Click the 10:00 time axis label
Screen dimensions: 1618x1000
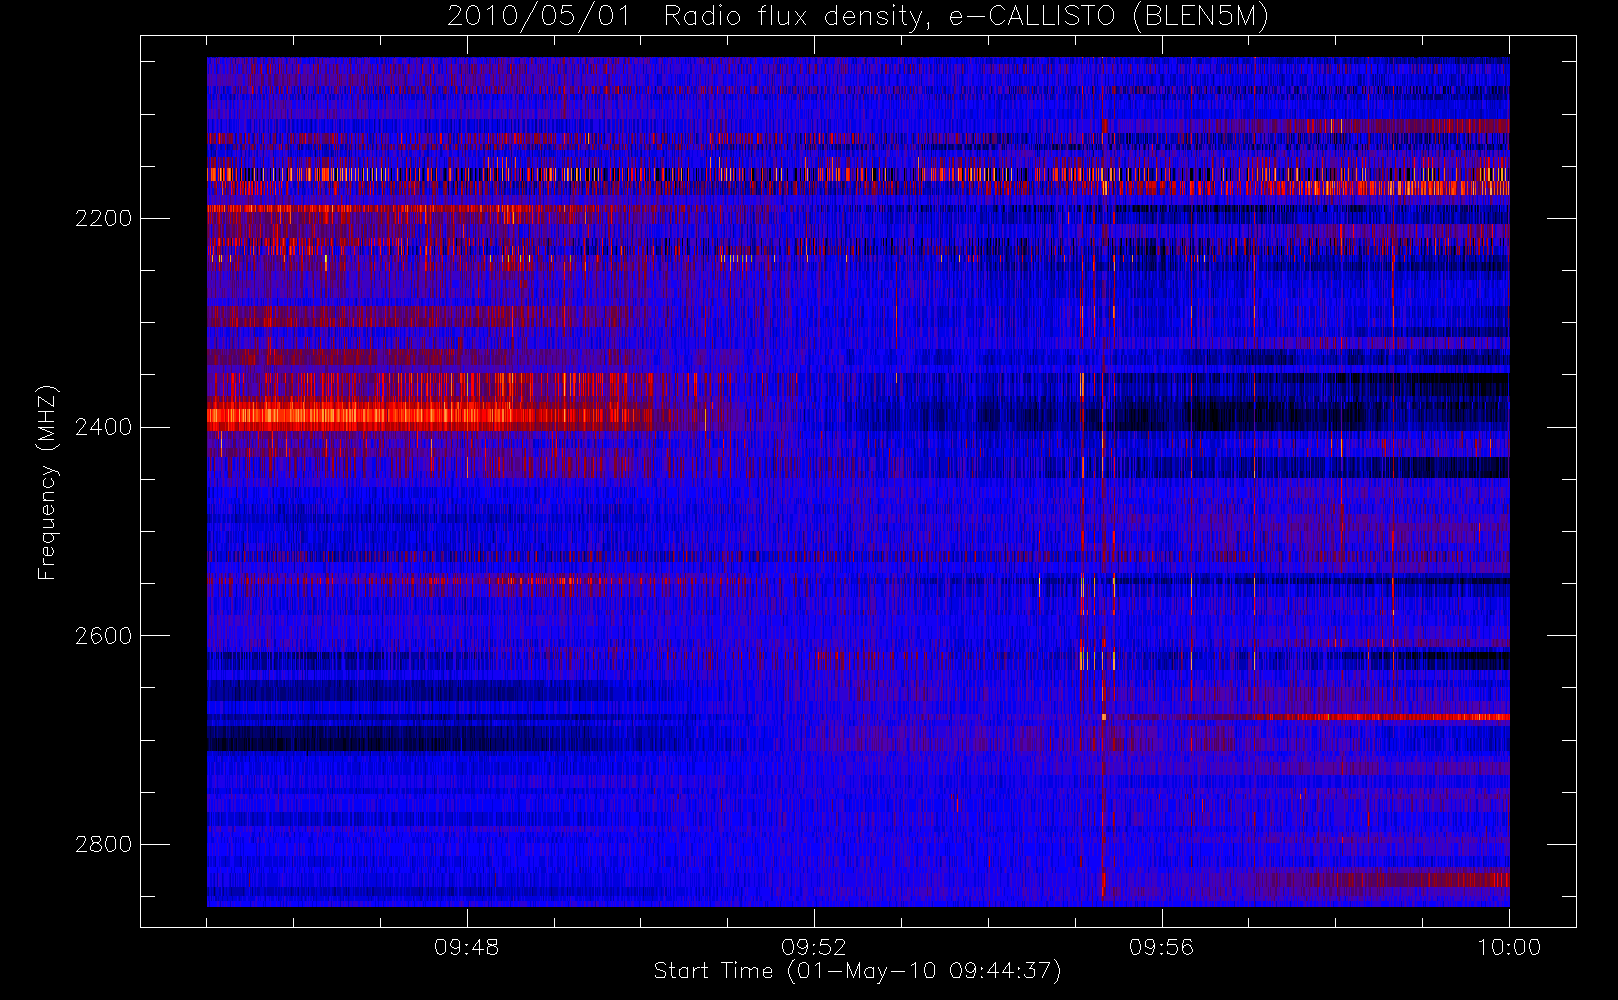click(x=1509, y=946)
